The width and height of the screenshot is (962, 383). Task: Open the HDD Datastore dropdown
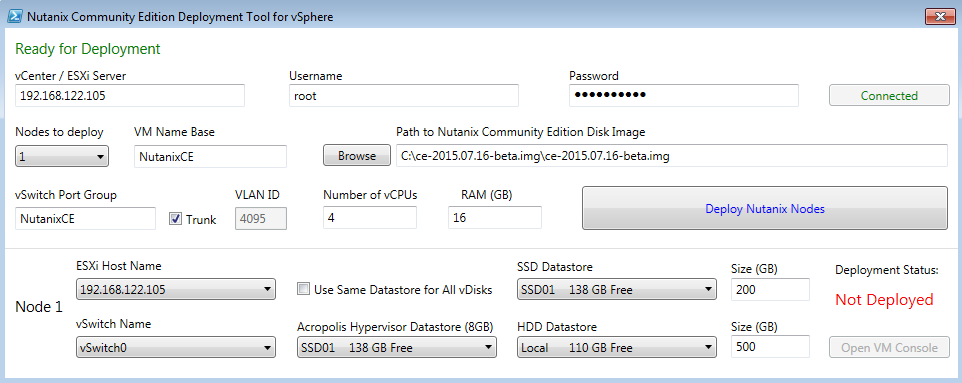[617, 347]
